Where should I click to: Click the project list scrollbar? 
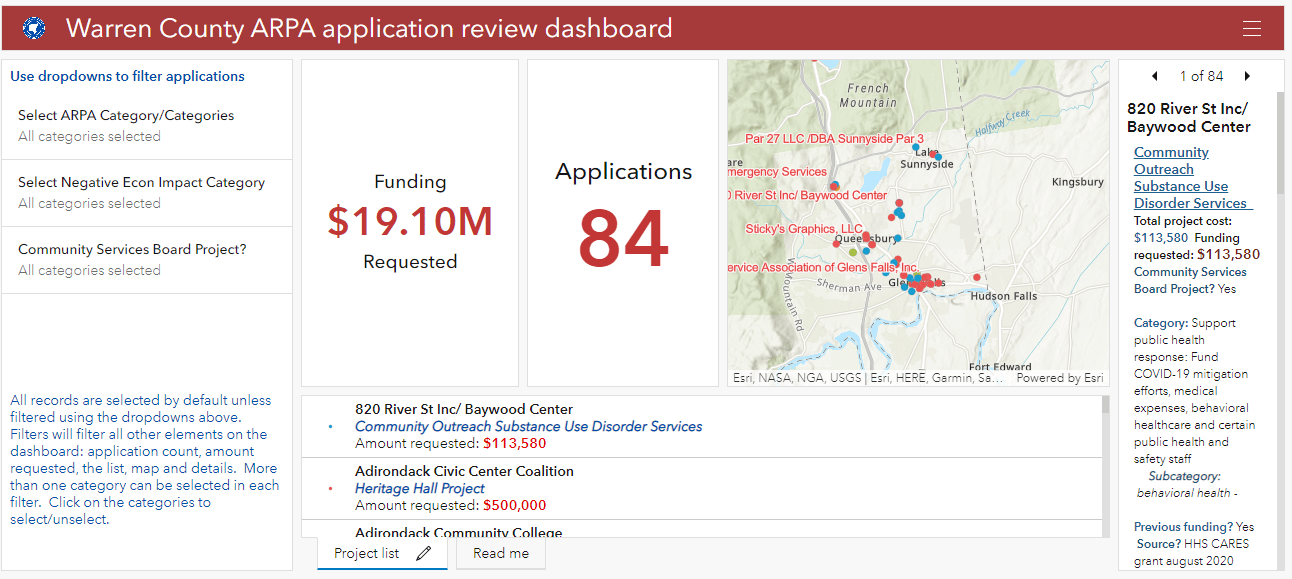[x=1105, y=404]
